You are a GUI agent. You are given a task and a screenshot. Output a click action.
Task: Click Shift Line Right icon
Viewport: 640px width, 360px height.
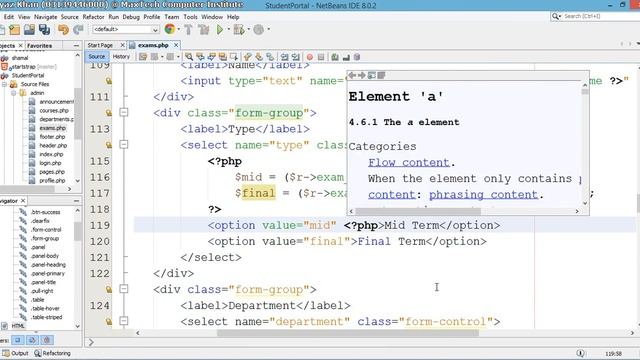click(x=296, y=57)
